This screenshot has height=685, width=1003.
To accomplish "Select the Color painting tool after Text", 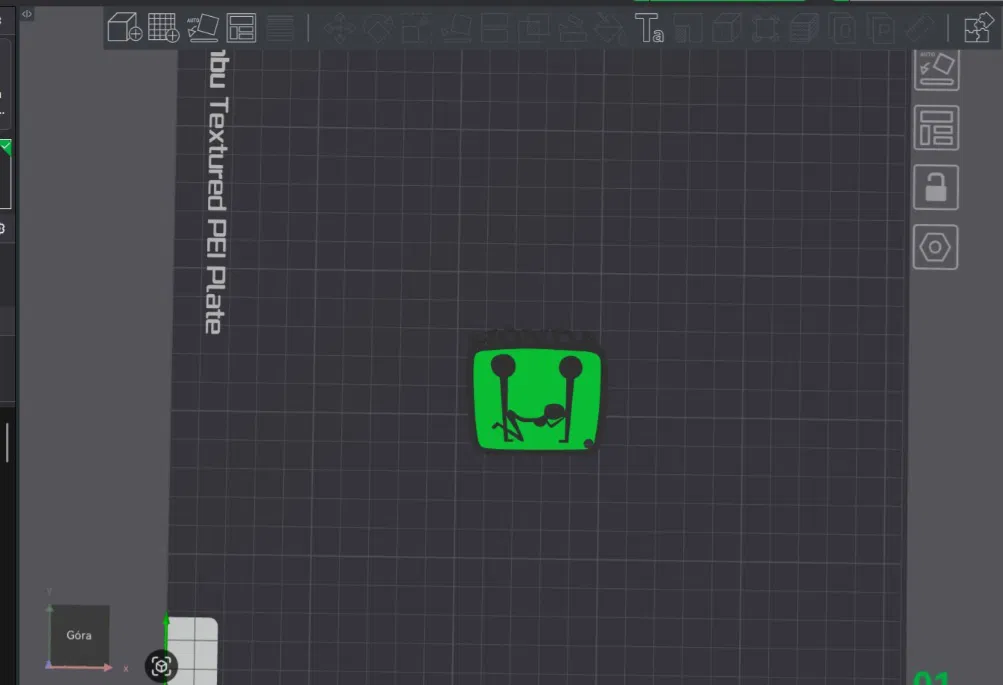I will [x=688, y=28].
